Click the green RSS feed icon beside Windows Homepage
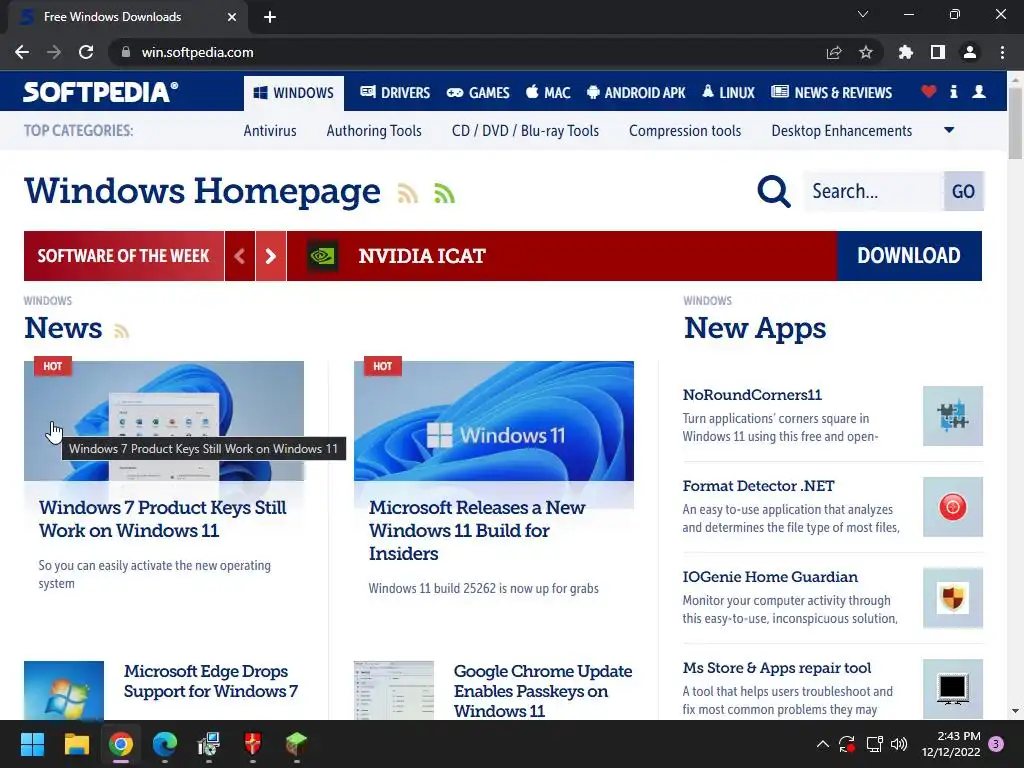 tap(444, 193)
